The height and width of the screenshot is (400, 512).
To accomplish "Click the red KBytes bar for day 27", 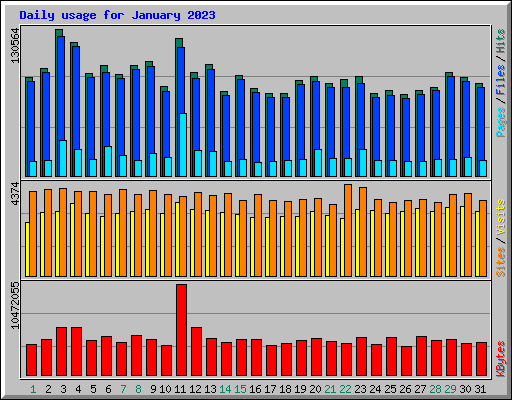I will pos(421,356).
